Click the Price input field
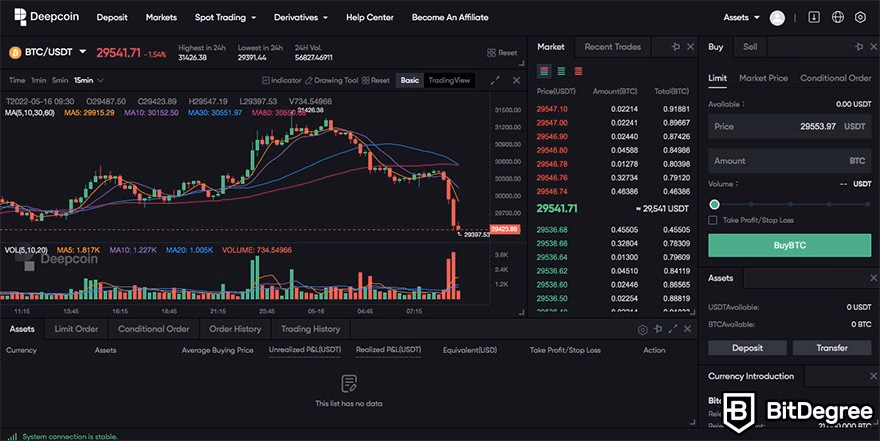This screenshot has height=441, width=880. tap(790, 126)
